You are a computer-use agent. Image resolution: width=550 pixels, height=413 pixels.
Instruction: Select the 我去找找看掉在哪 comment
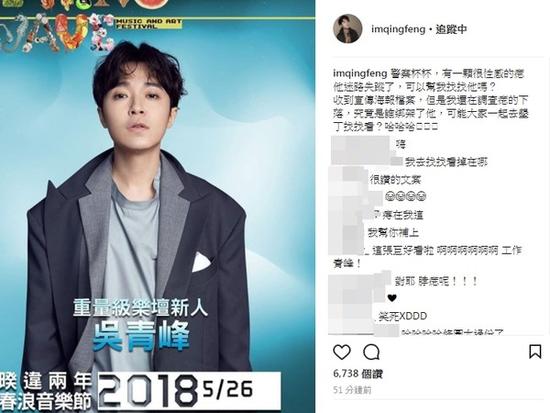(446, 162)
